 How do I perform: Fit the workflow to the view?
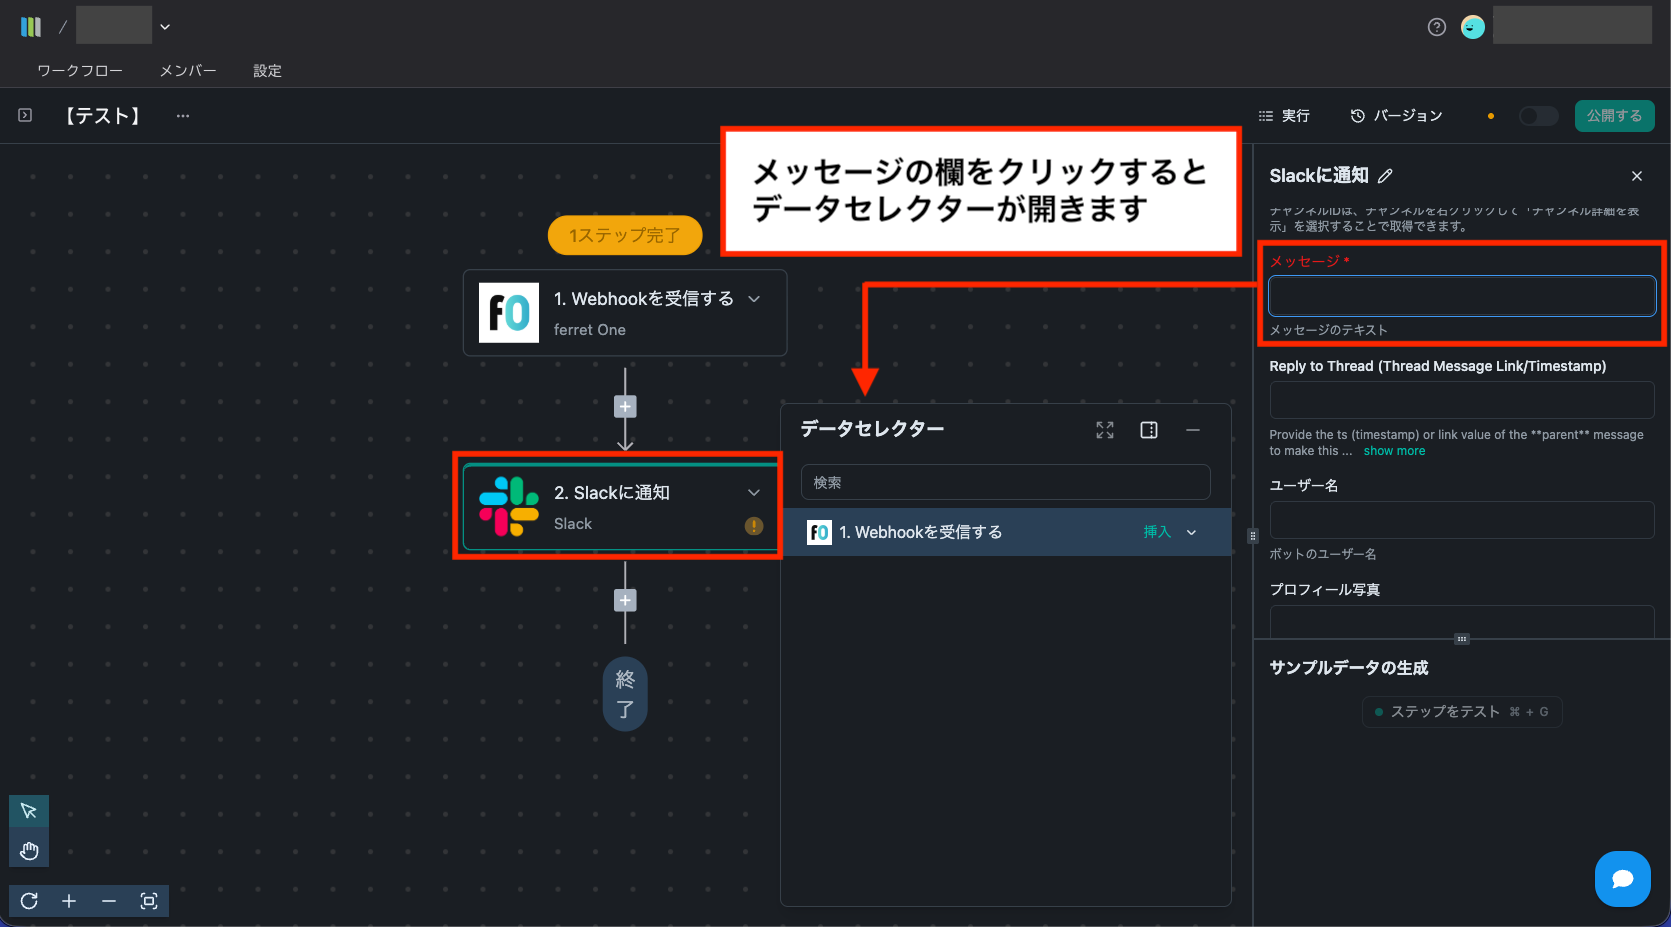[149, 901]
